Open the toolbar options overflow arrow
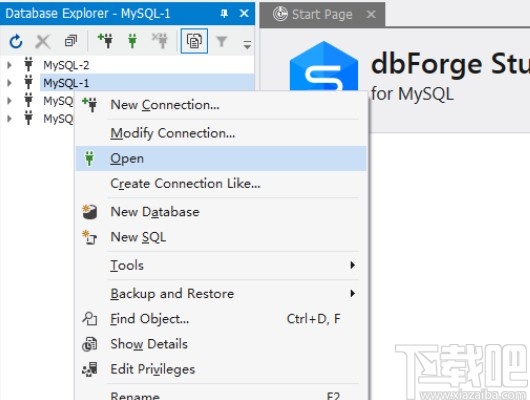This screenshot has height=400, width=530. pyautogui.click(x=247, y=44)
